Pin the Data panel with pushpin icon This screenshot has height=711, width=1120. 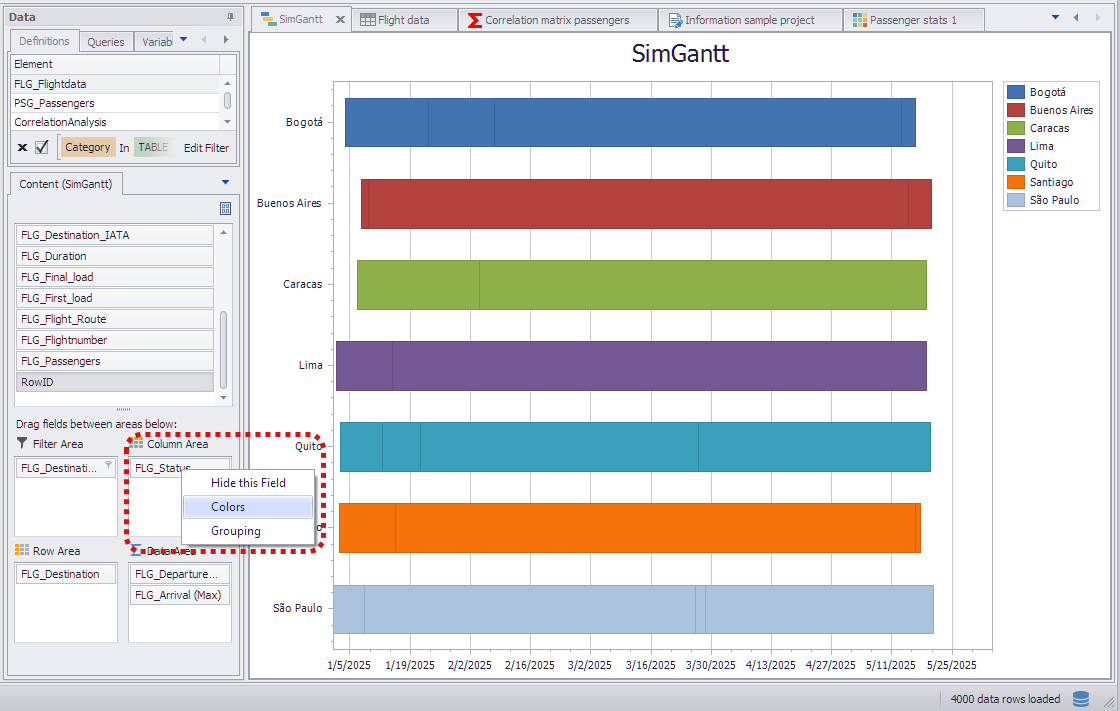click(x=231, y=17)
